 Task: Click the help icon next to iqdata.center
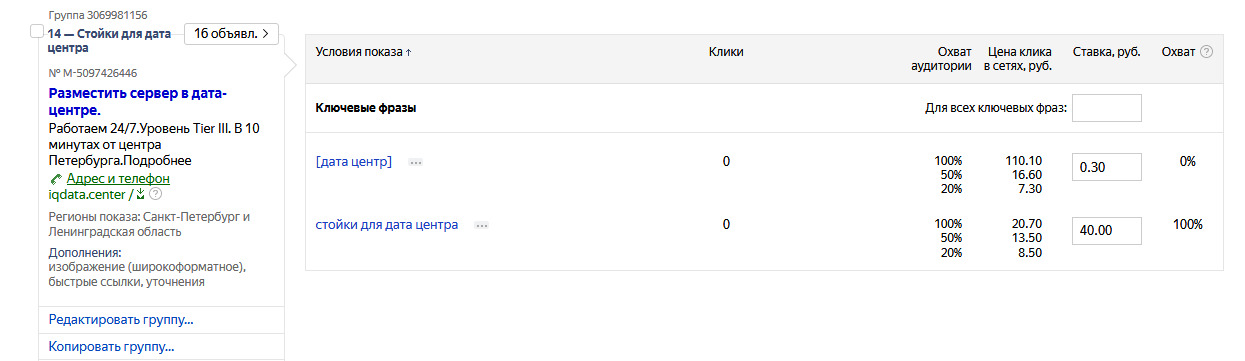click(155, 195)
